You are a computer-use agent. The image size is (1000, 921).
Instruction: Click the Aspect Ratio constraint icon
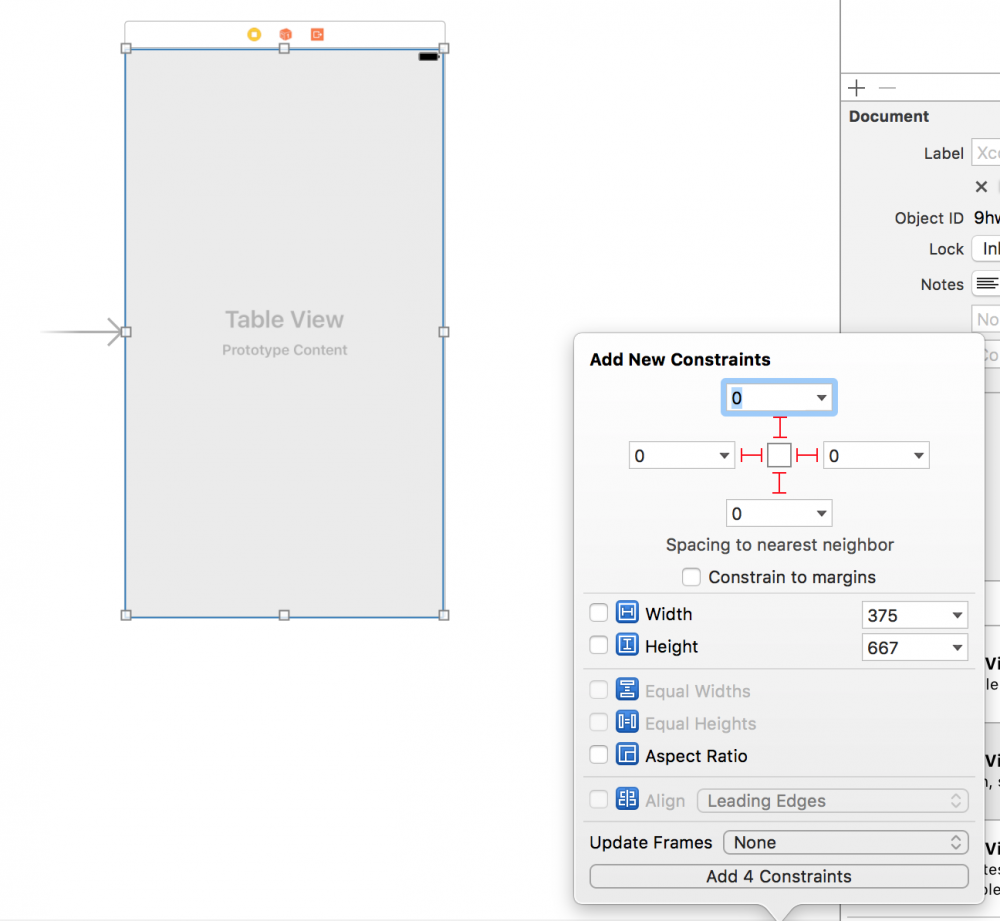click(x=629, y=755)
